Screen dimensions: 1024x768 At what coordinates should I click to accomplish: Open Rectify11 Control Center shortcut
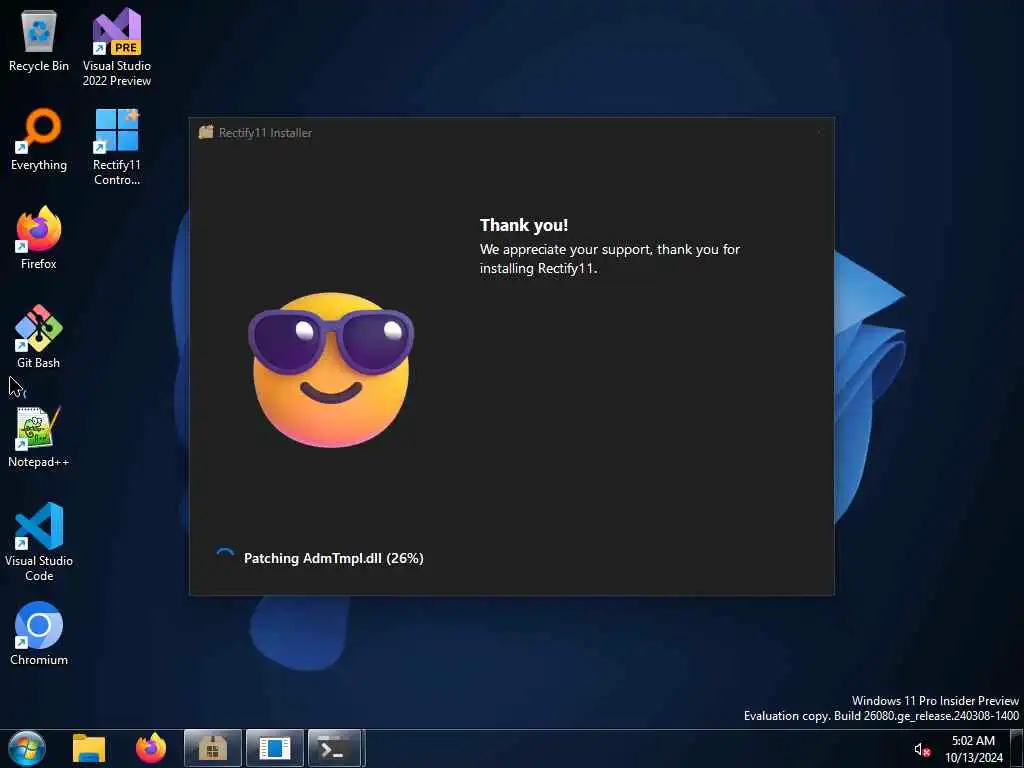[117, 147]
